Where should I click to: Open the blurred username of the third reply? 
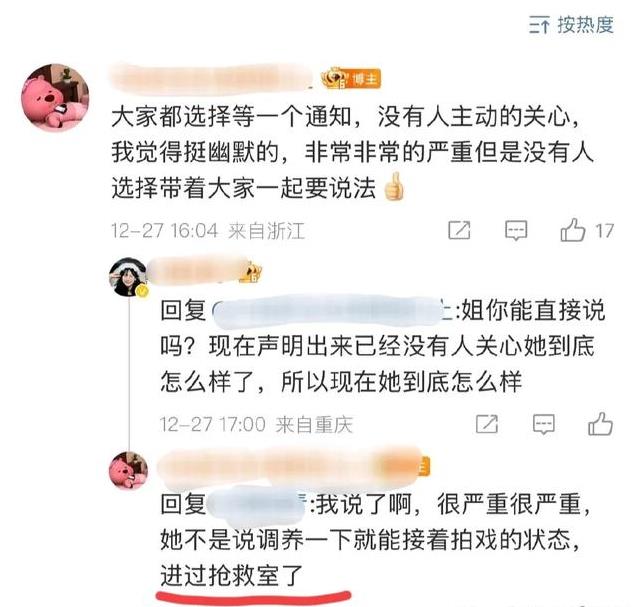pyautogui.click(x=294, y=467)
